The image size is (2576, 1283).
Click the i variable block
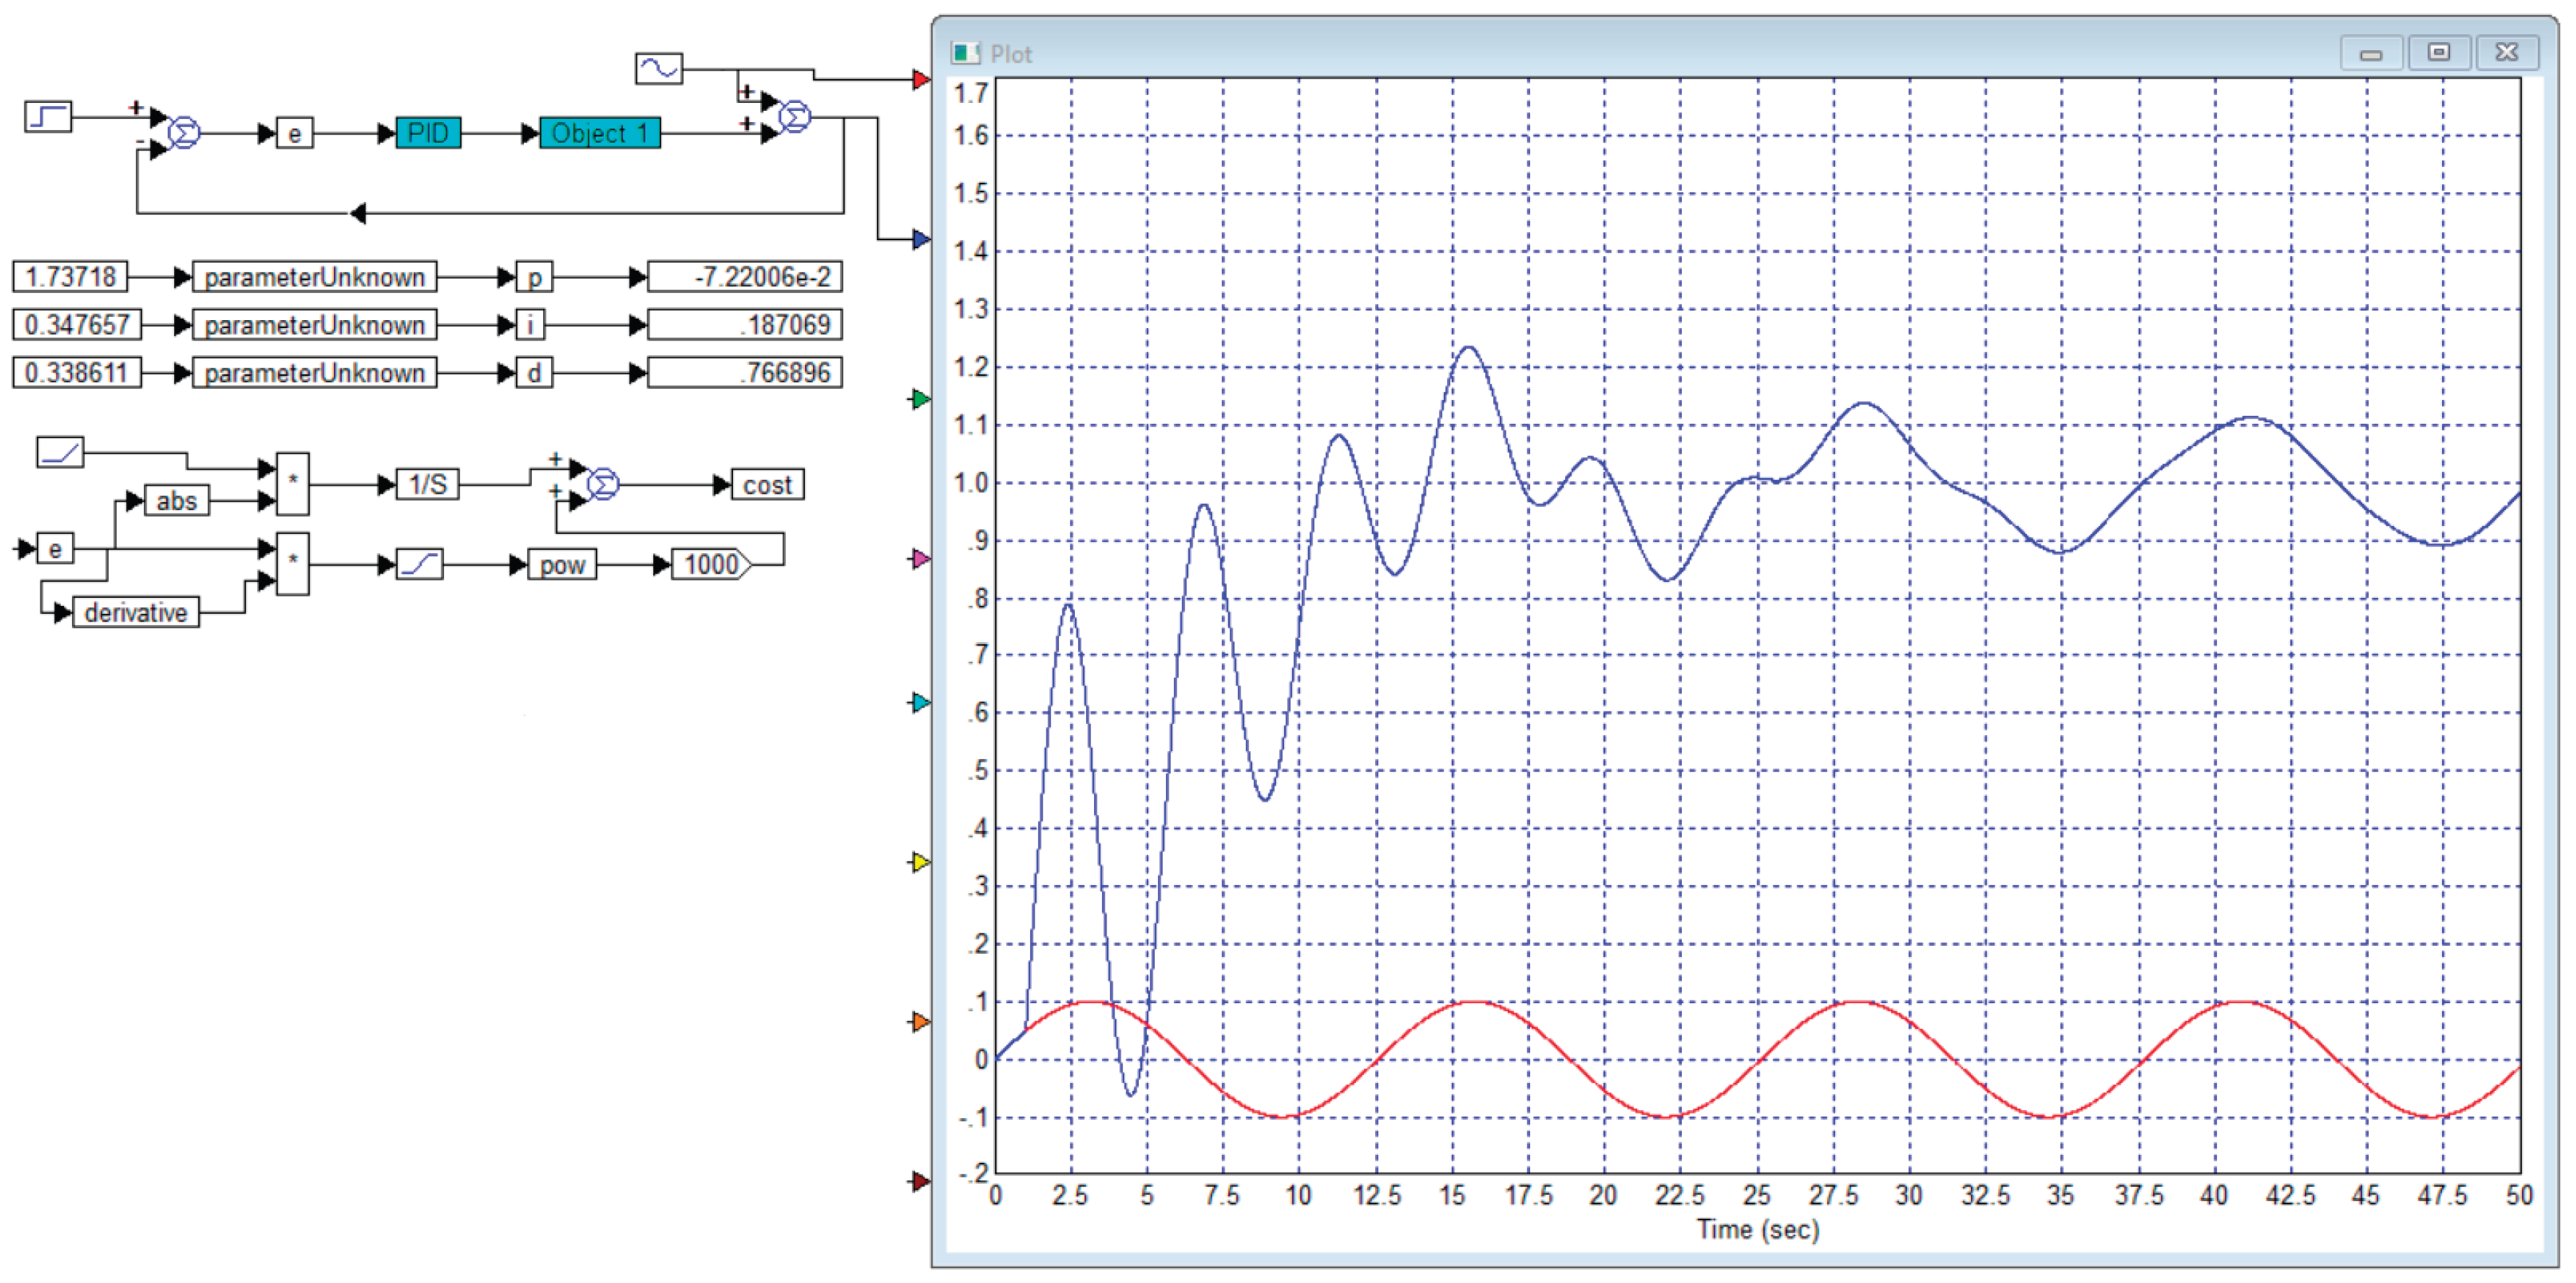coord(530,324)
